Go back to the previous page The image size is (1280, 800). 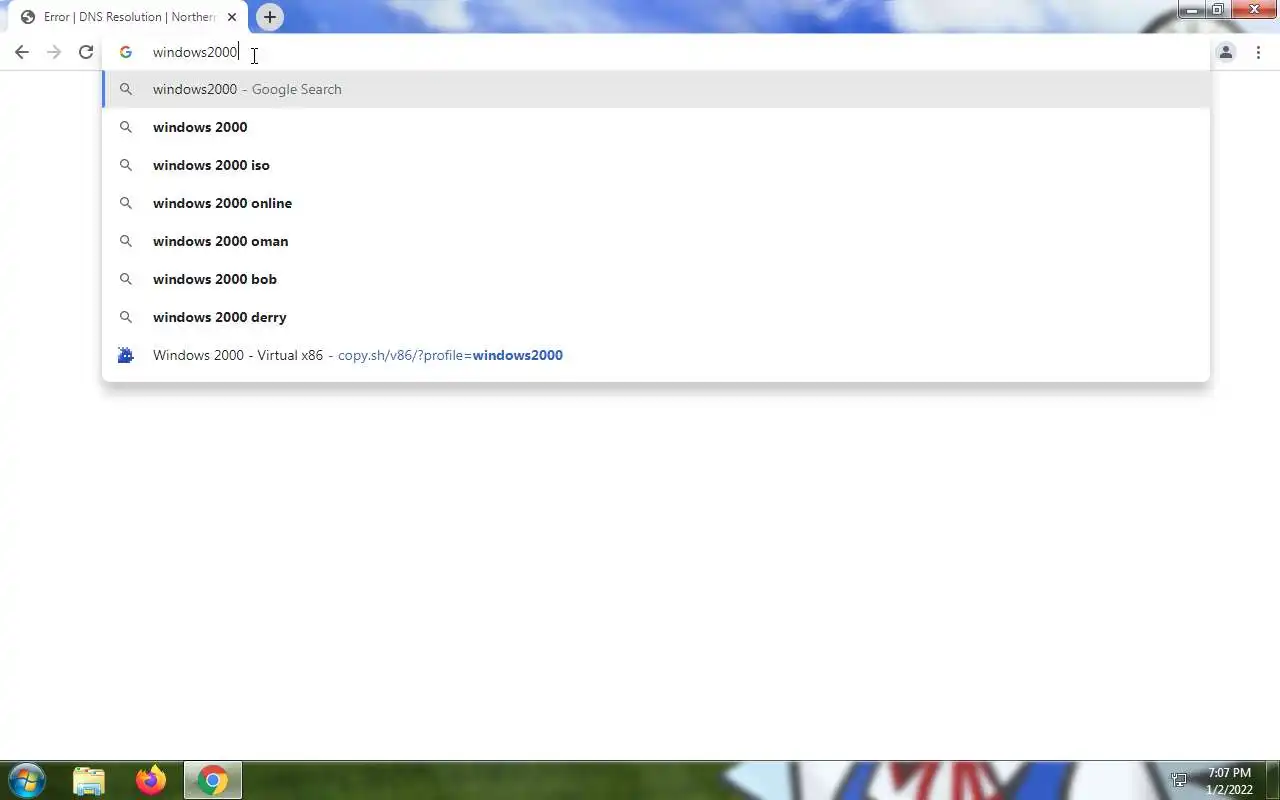click(22, 52)
